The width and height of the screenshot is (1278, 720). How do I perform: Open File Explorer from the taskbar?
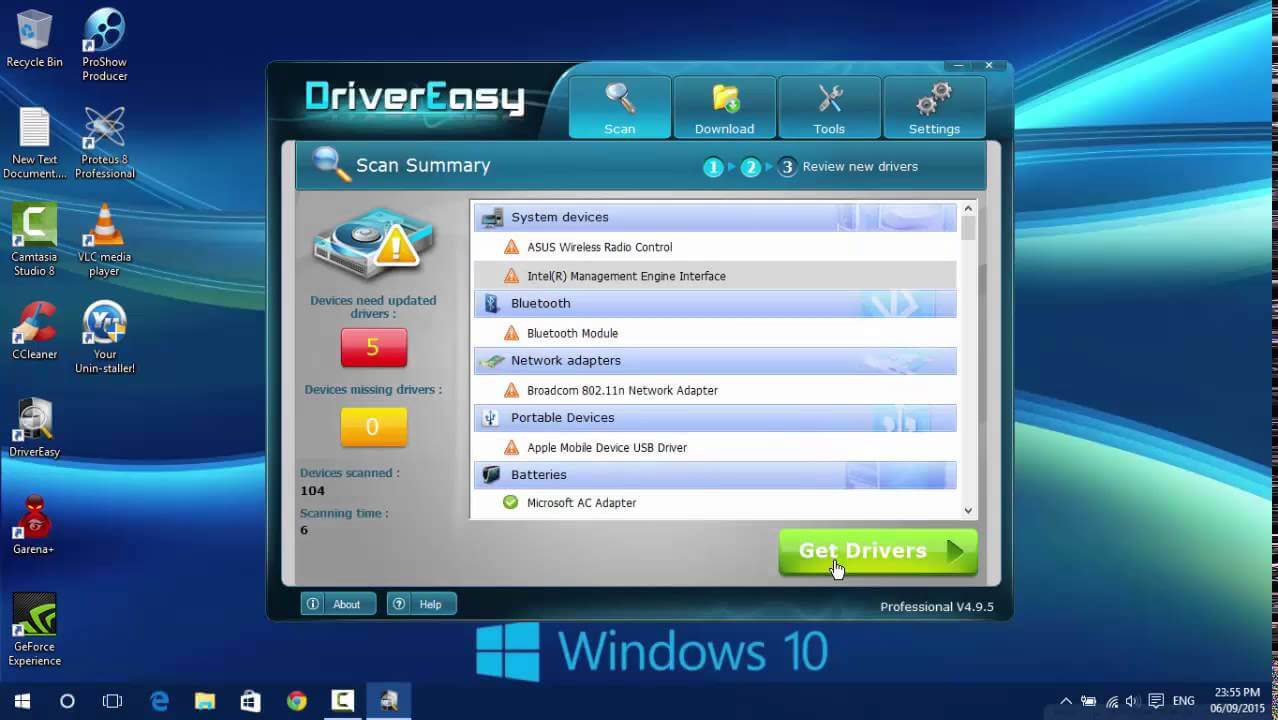click(205, 701)
